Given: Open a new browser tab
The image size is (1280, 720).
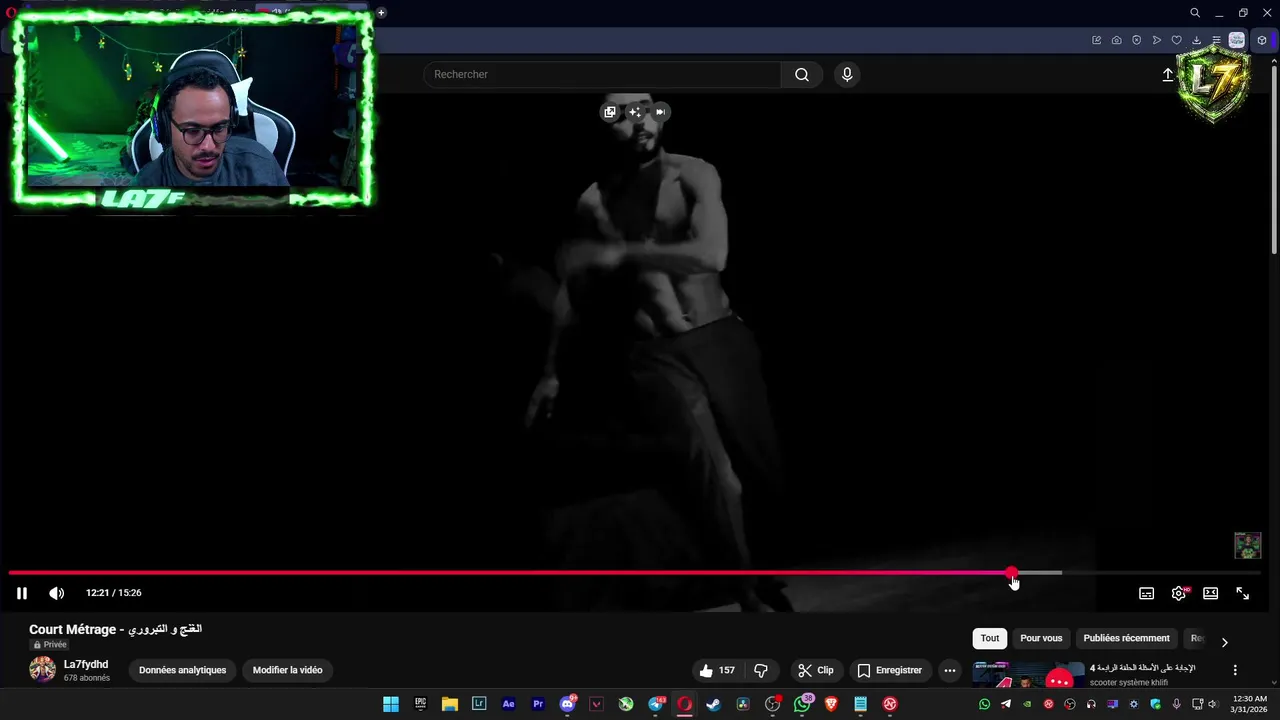Looking at the screenshot, I should [381, 13].
